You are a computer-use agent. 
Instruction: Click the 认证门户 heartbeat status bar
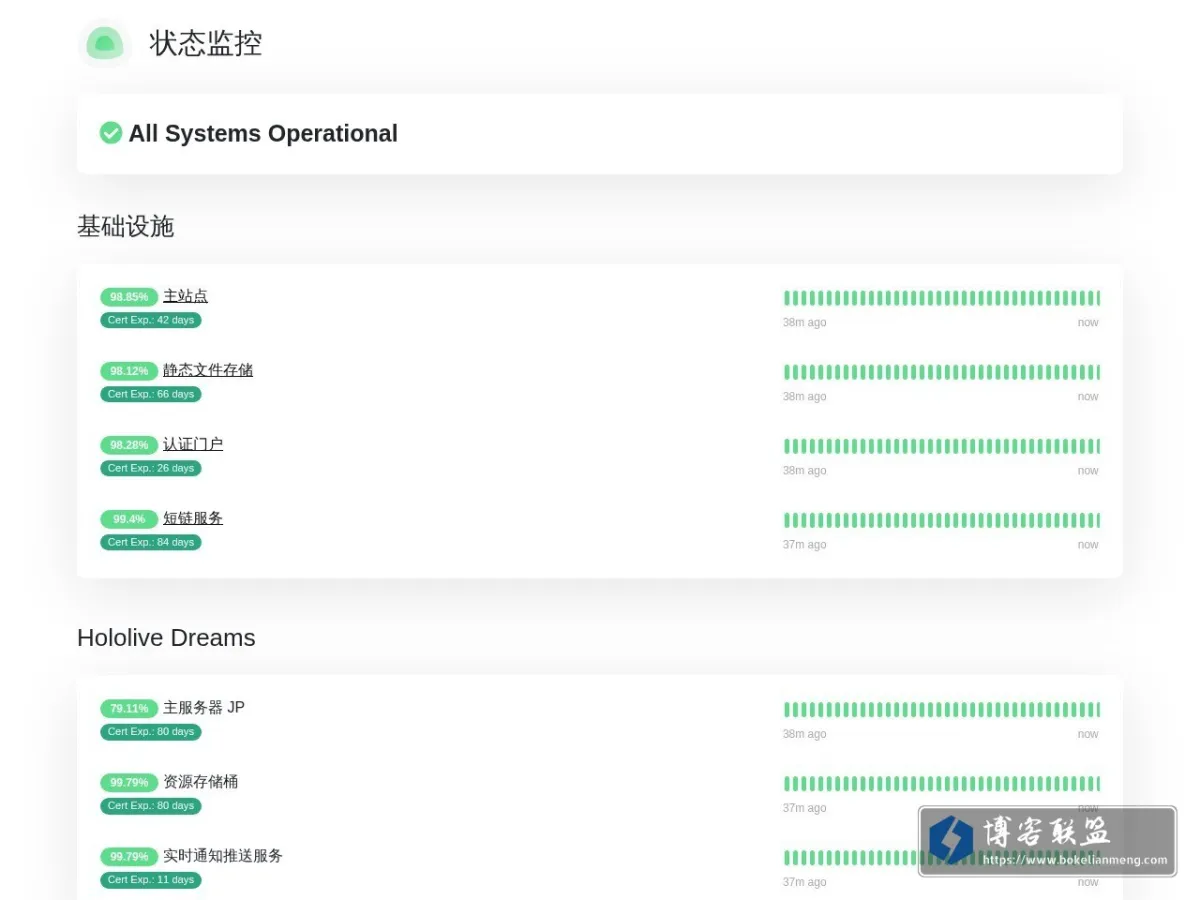click(x=941, y=446)
